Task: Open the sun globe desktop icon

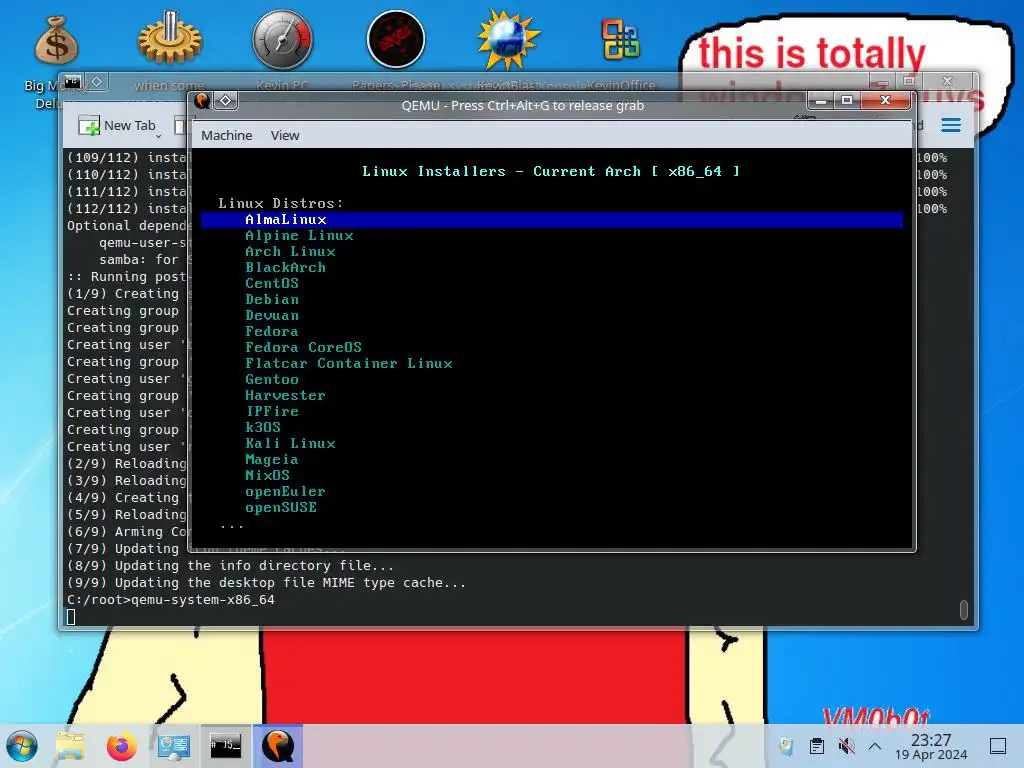Action: [x=509, y=39]
